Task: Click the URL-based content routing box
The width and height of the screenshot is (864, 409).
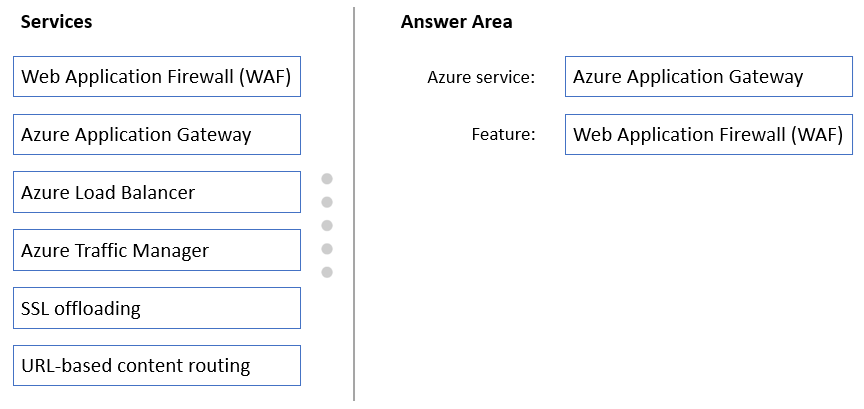Action: click(x=157, y=365)
